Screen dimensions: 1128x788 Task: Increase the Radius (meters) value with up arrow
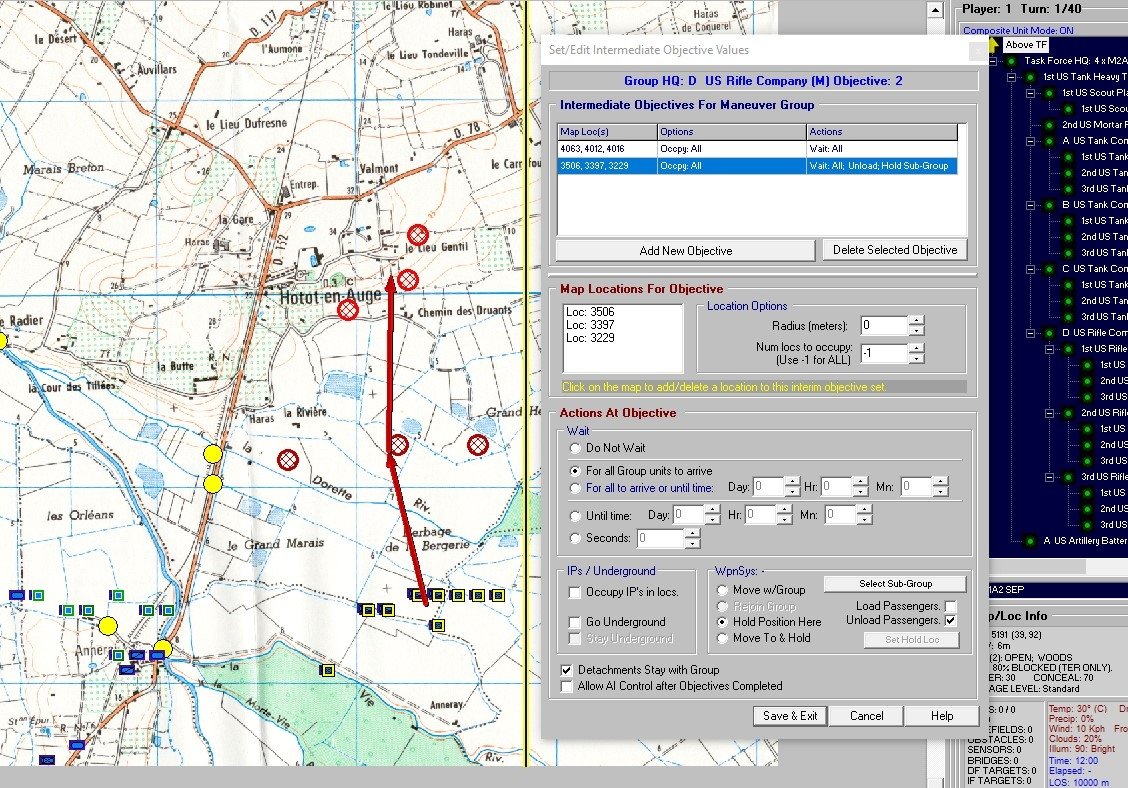(x=916, y=320)
